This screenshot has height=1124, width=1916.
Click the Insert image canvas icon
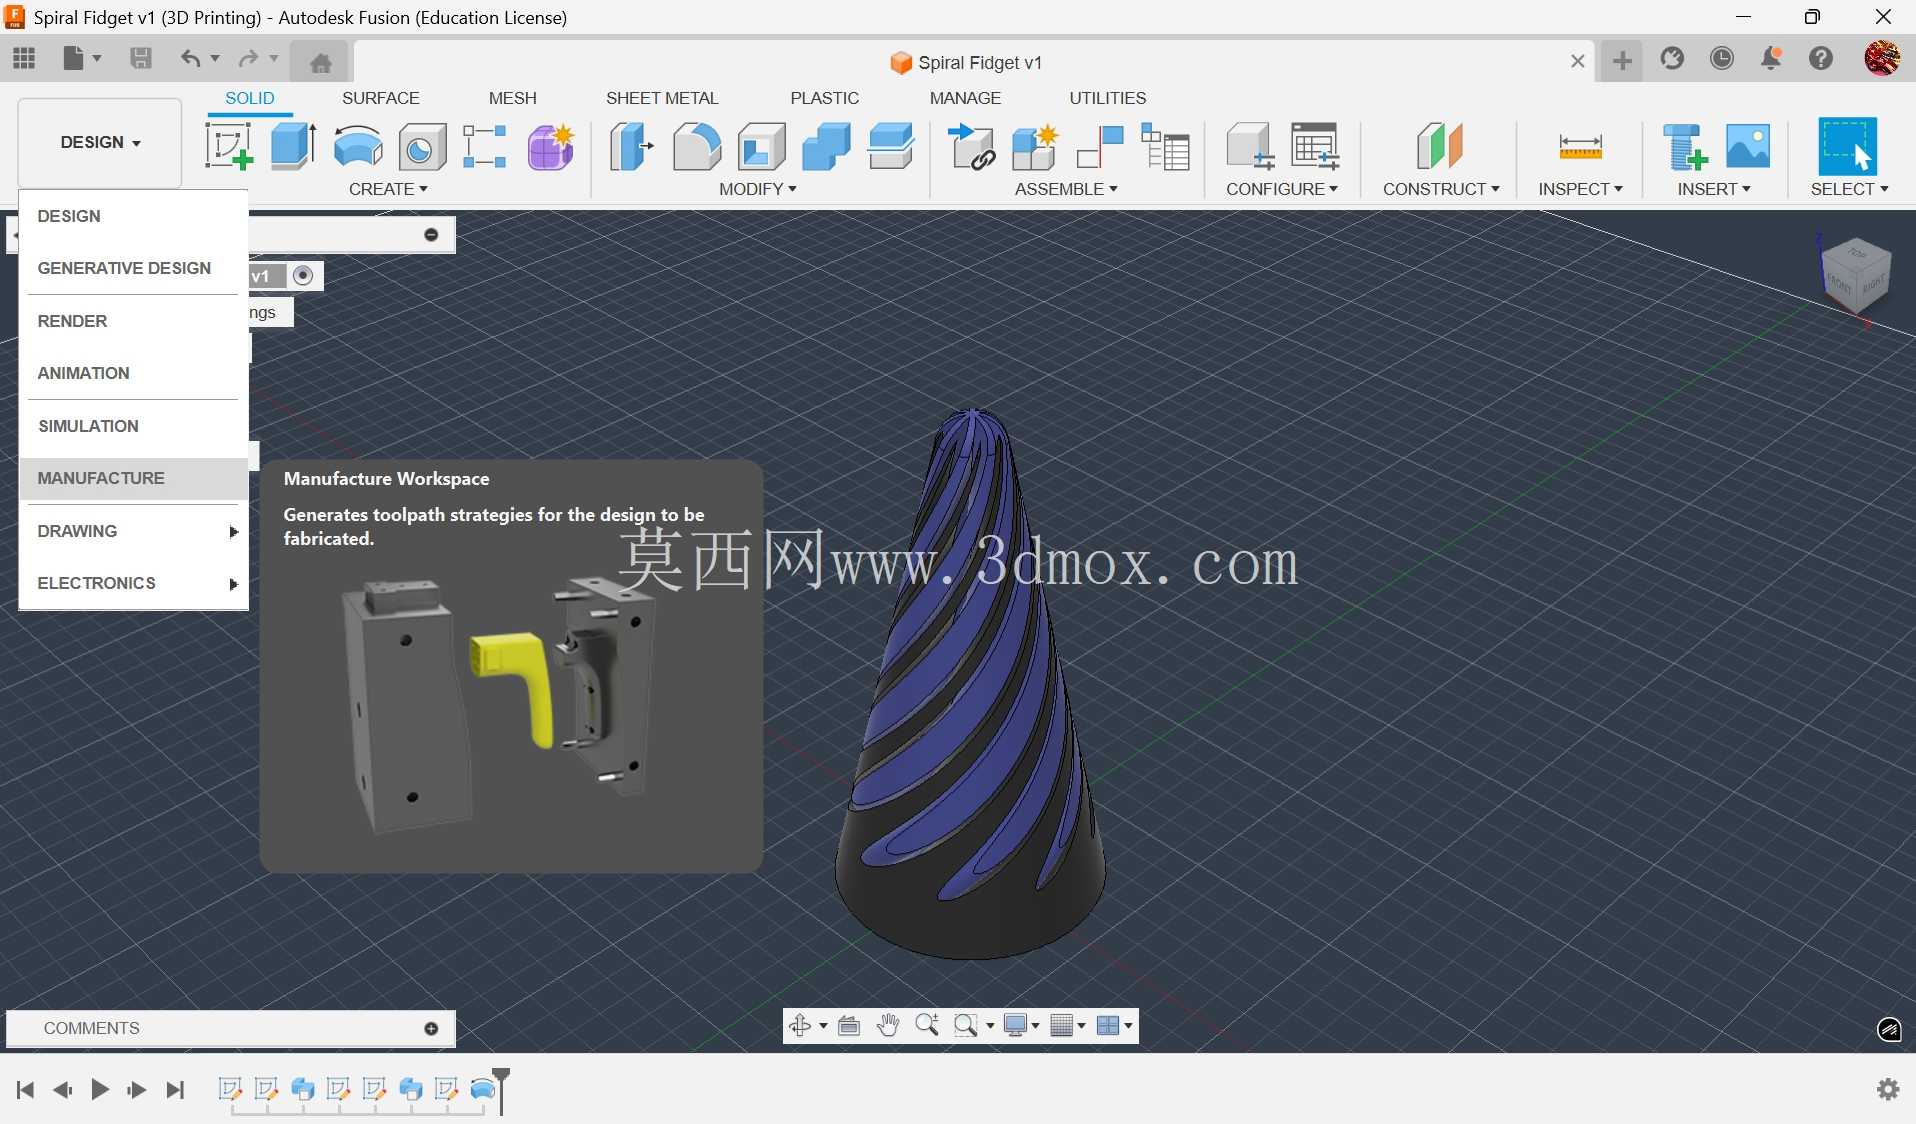1748,146
